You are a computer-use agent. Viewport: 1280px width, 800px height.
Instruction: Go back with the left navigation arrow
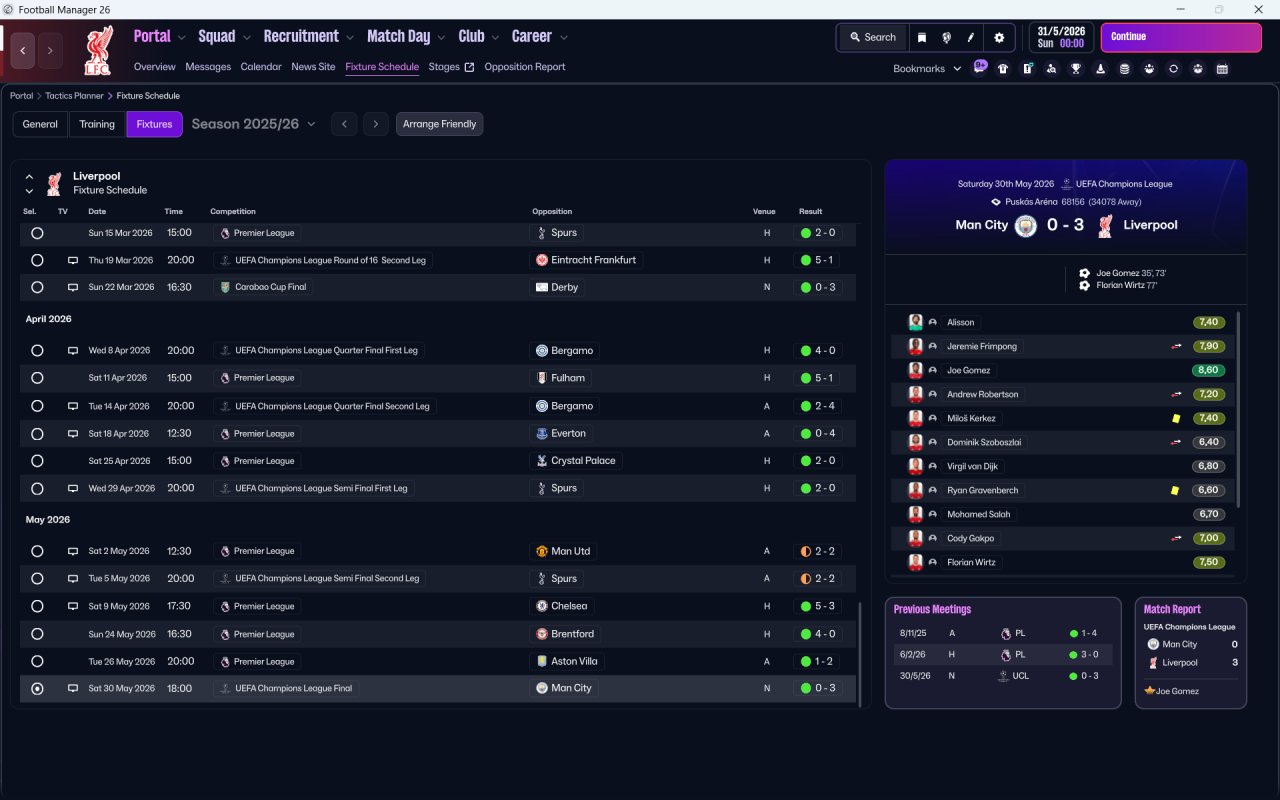coord(23,50)
